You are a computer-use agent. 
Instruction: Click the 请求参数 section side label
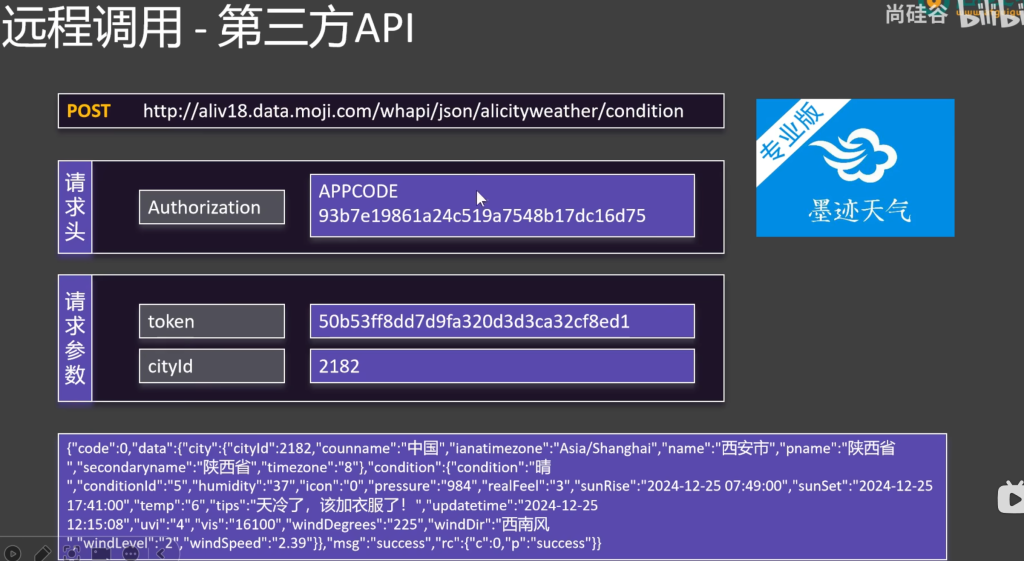75,338
